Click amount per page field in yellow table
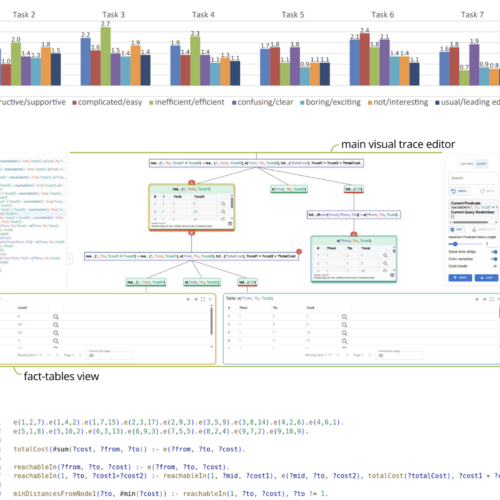The width and height of the screenshot is (500, 500). coord(110,355)
